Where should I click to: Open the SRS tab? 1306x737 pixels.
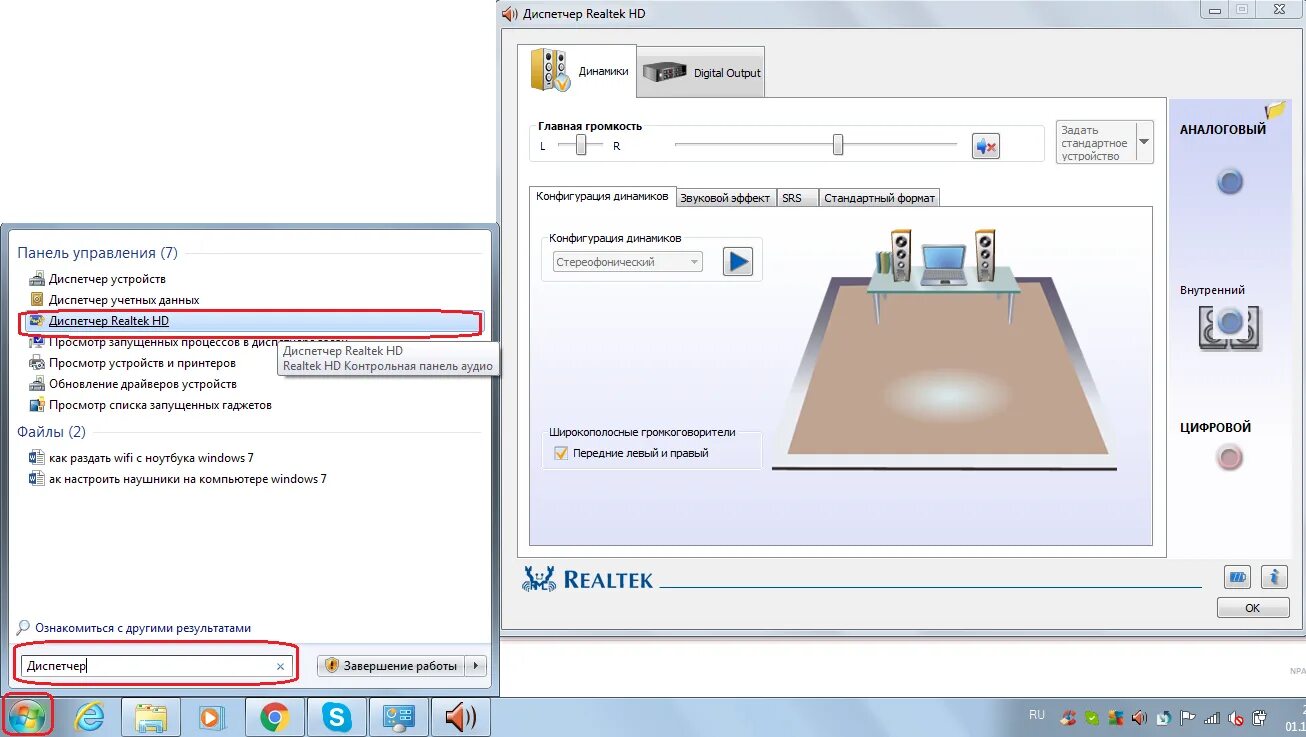click(796, 198)
